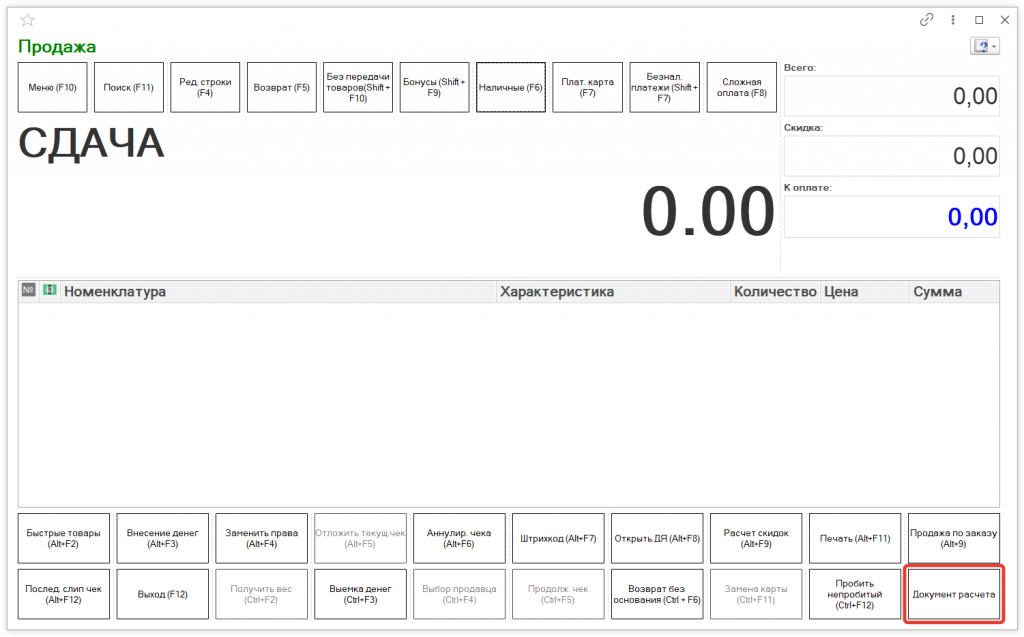The height and width of the screenshot is (637, 1024).
Task: Click the Возврат (F5) button
Action: [x=282, y=88]
